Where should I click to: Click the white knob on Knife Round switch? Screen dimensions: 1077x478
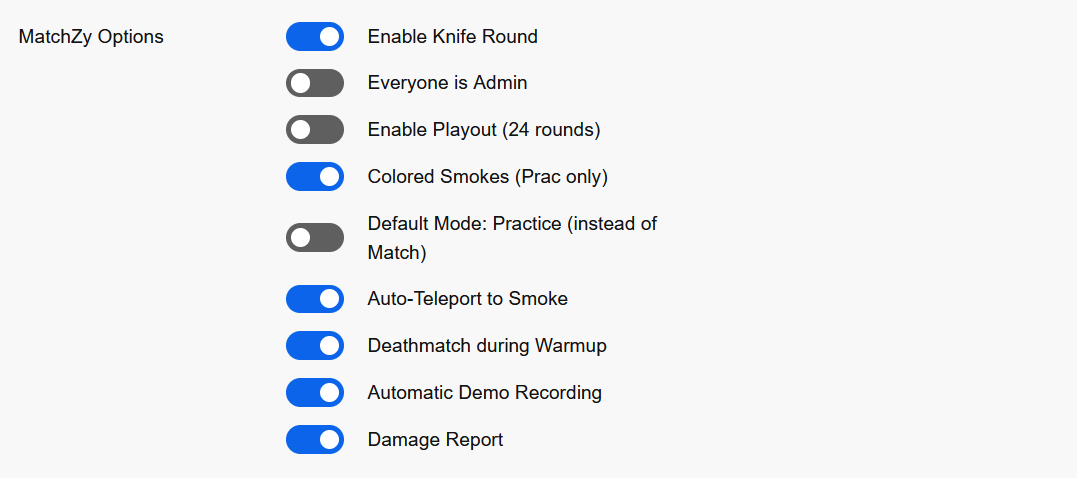pos(329,37)
